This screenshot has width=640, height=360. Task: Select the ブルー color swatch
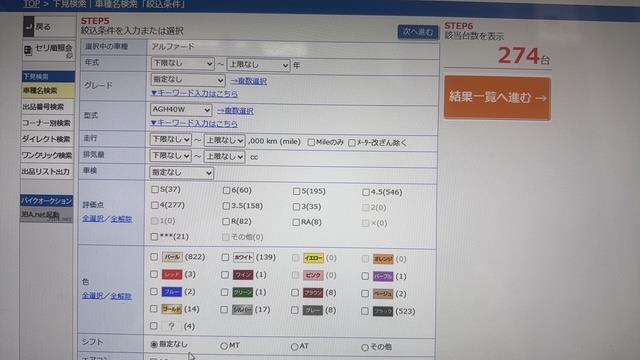pyautogui.click(x=172, y=292)
